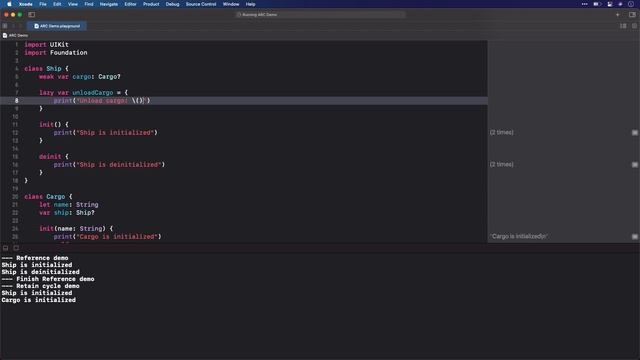
Task: Click 'deinit {' on line 15
Action: coord(54,157)
